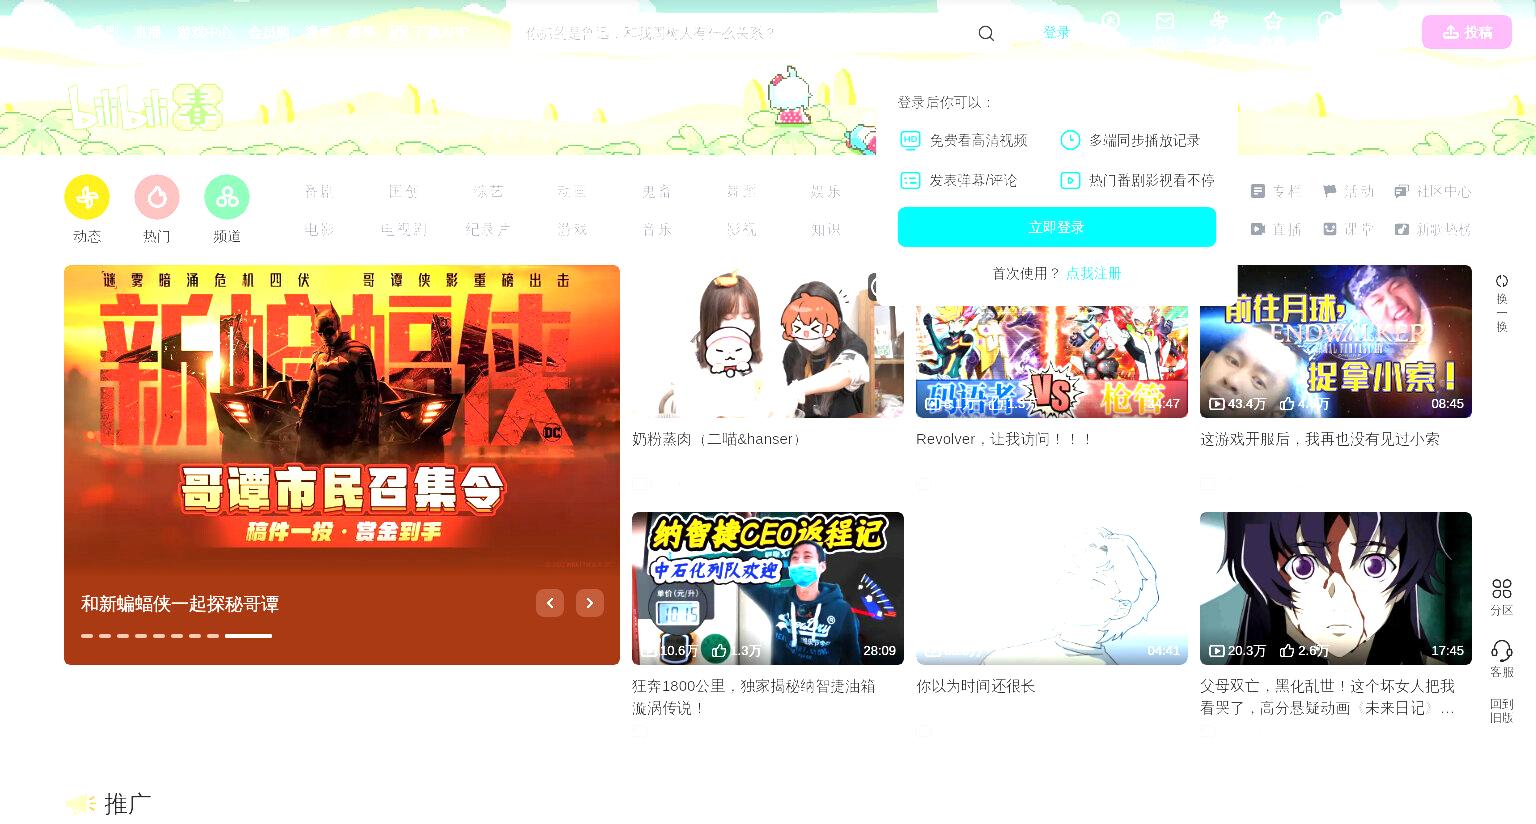Click title 父母双亡，黑化乱世
Image resolution: width=1536 pixels, height=824 pixels.
[x=1327, y=697]
